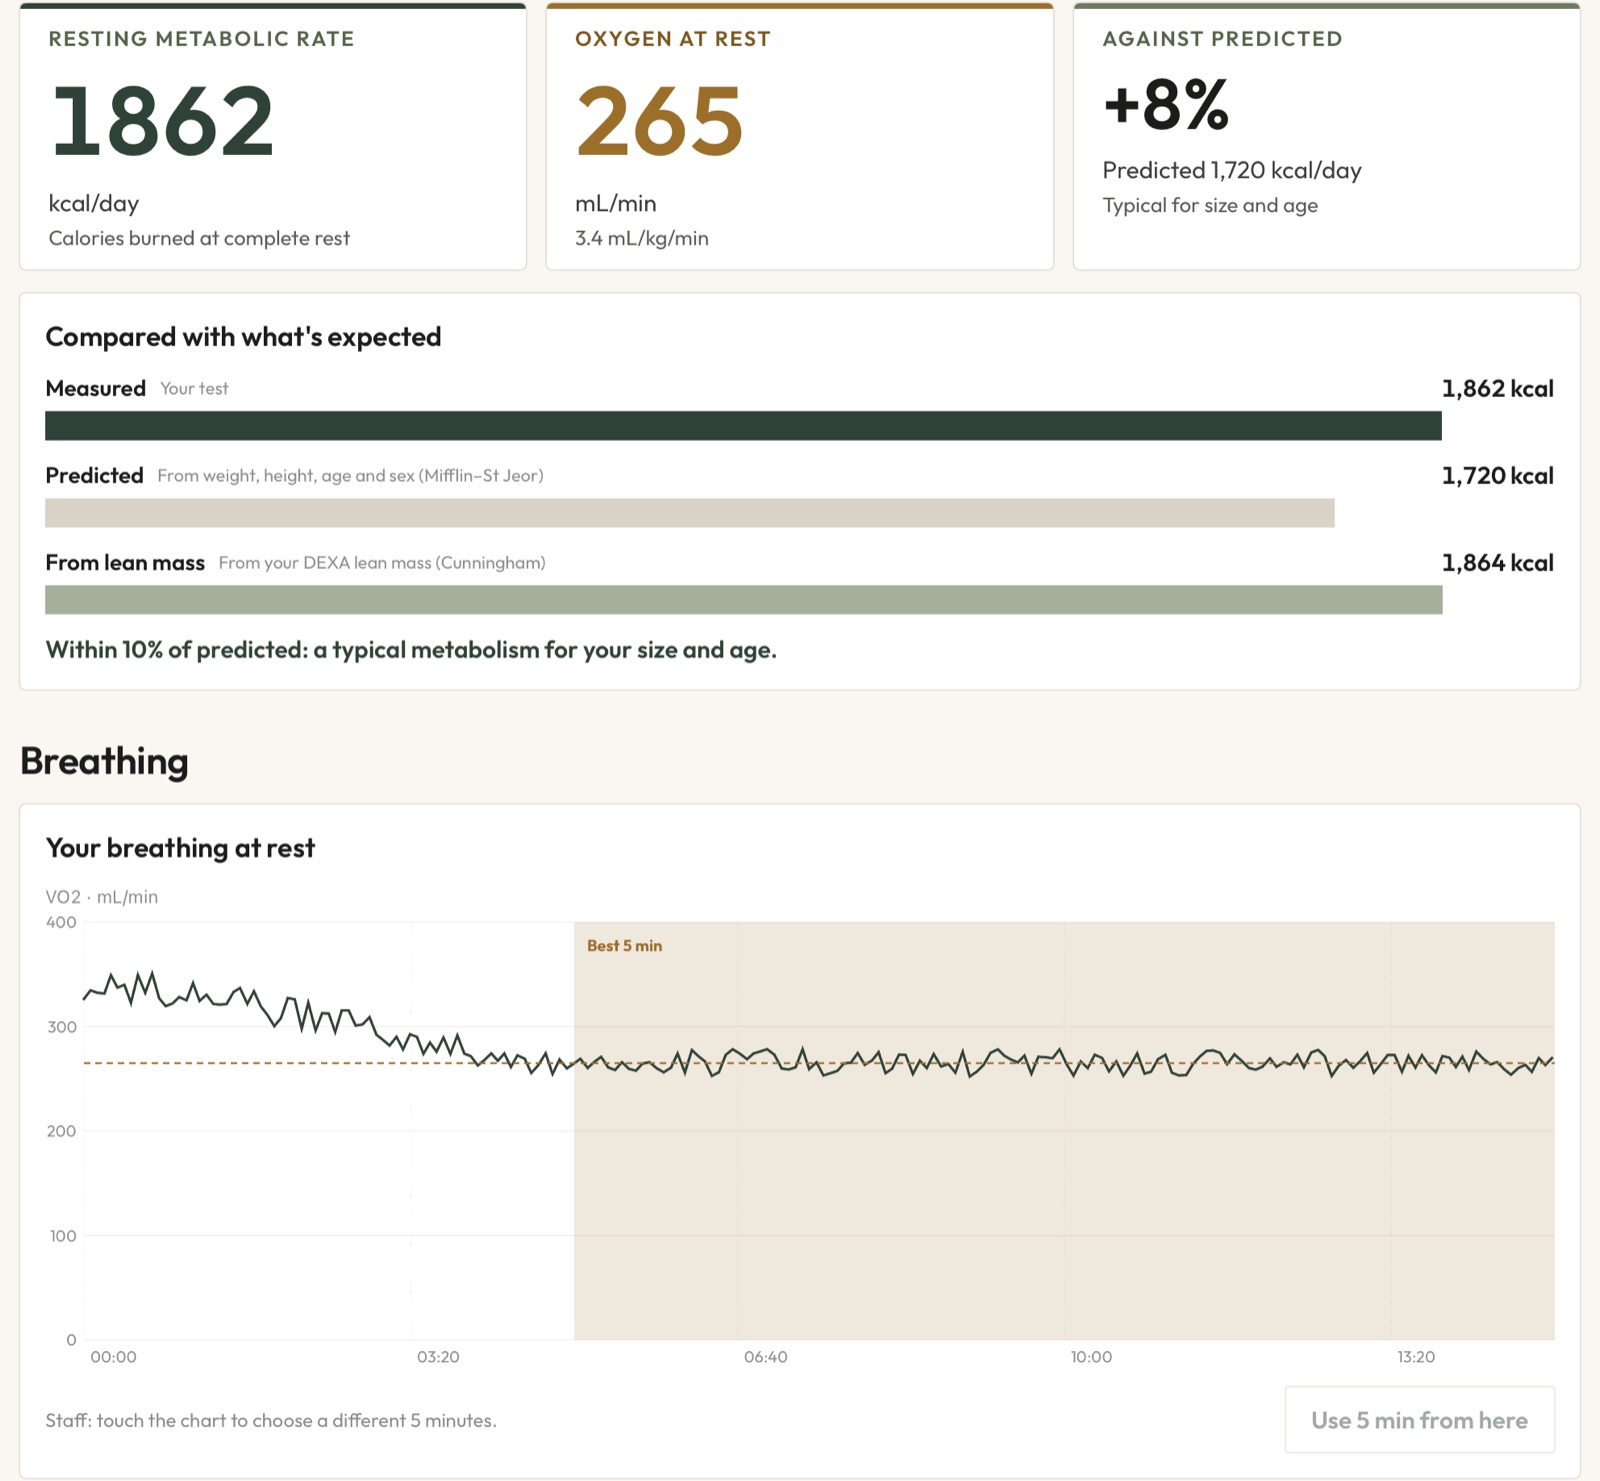
Task: Click 'Your test' label beside Measured
Action: 194,389
